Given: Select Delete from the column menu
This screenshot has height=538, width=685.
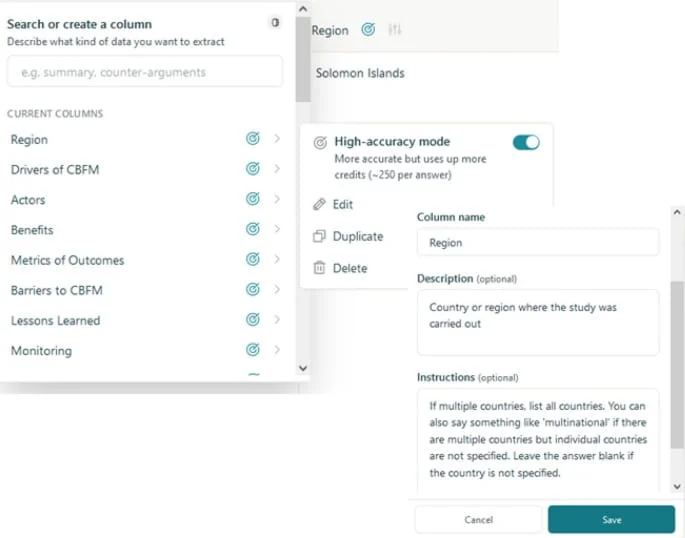Looking at the screenshot, I should [x=349, y=268].
